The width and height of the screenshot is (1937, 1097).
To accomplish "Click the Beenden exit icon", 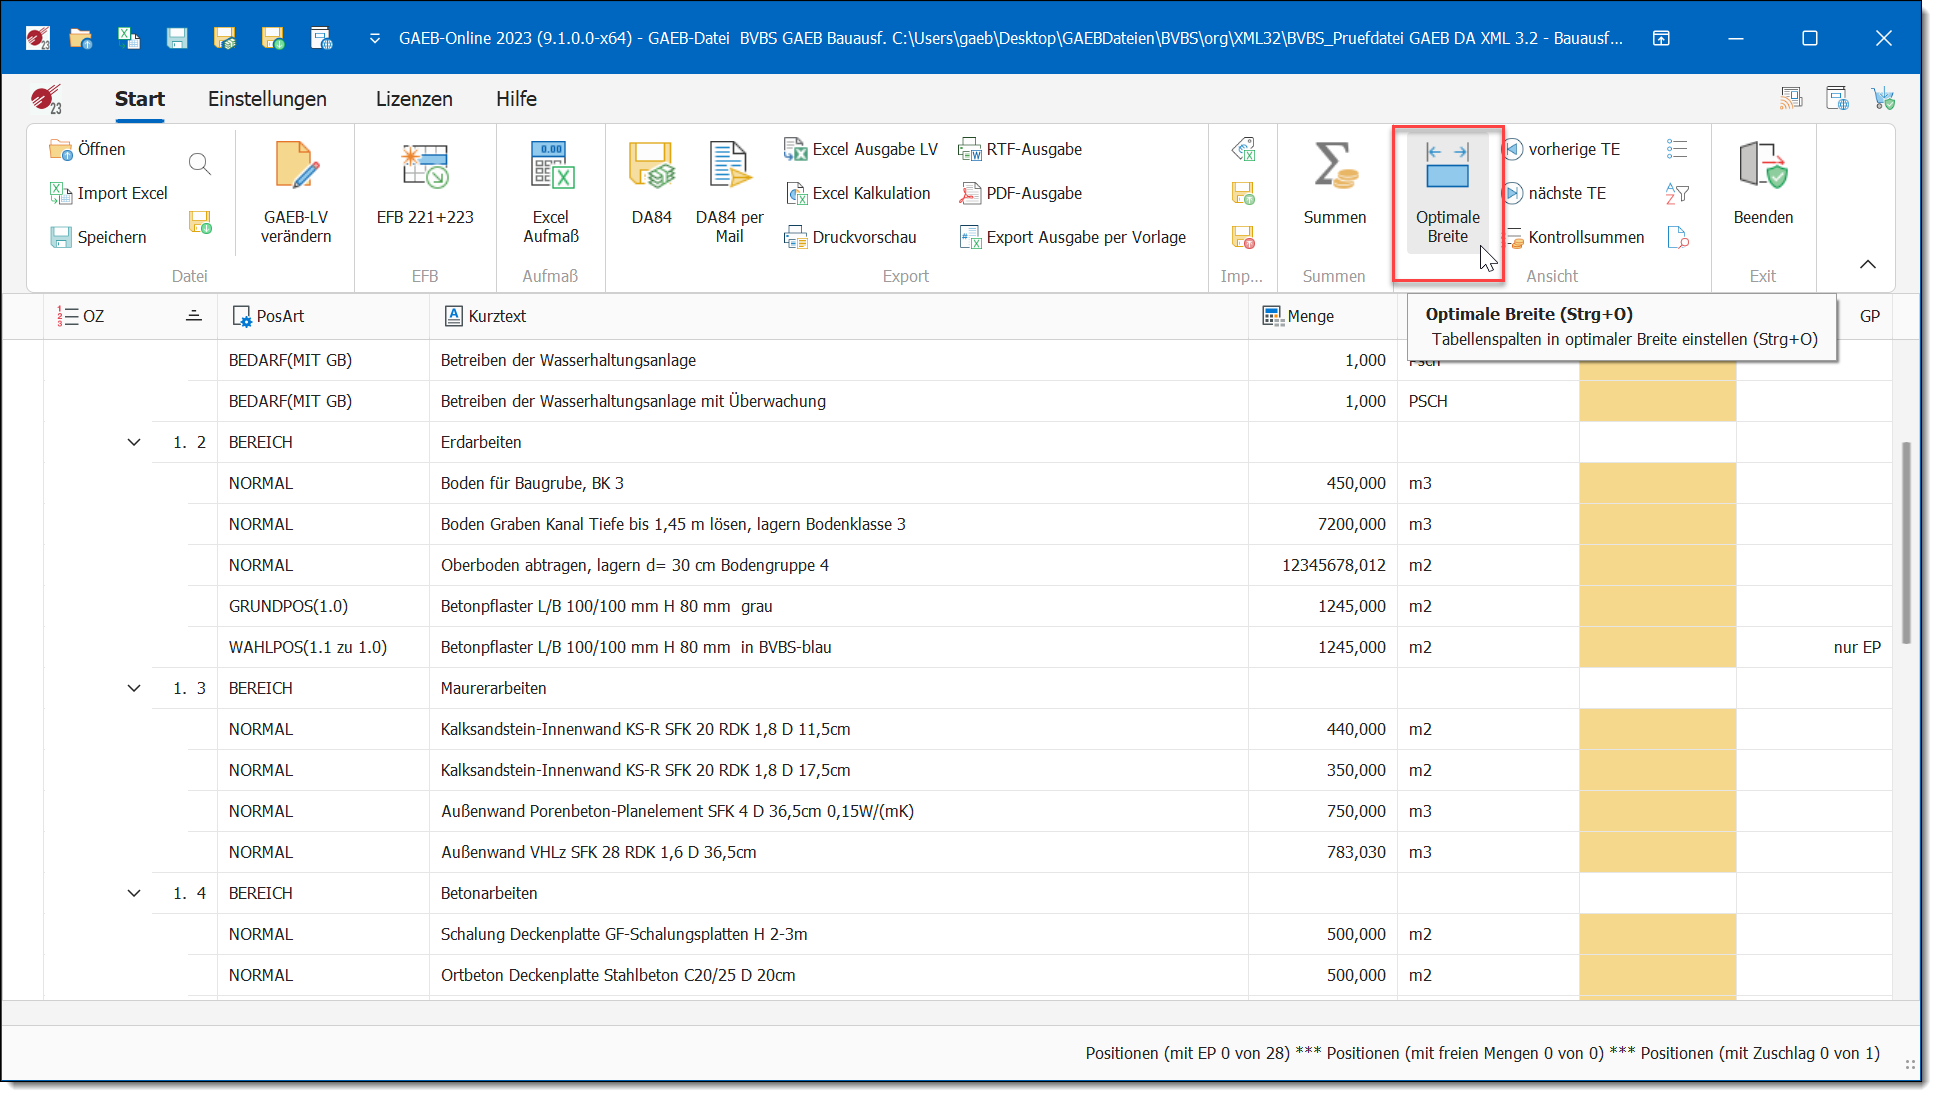I will pyautogui.click(x=1762, y=168).
